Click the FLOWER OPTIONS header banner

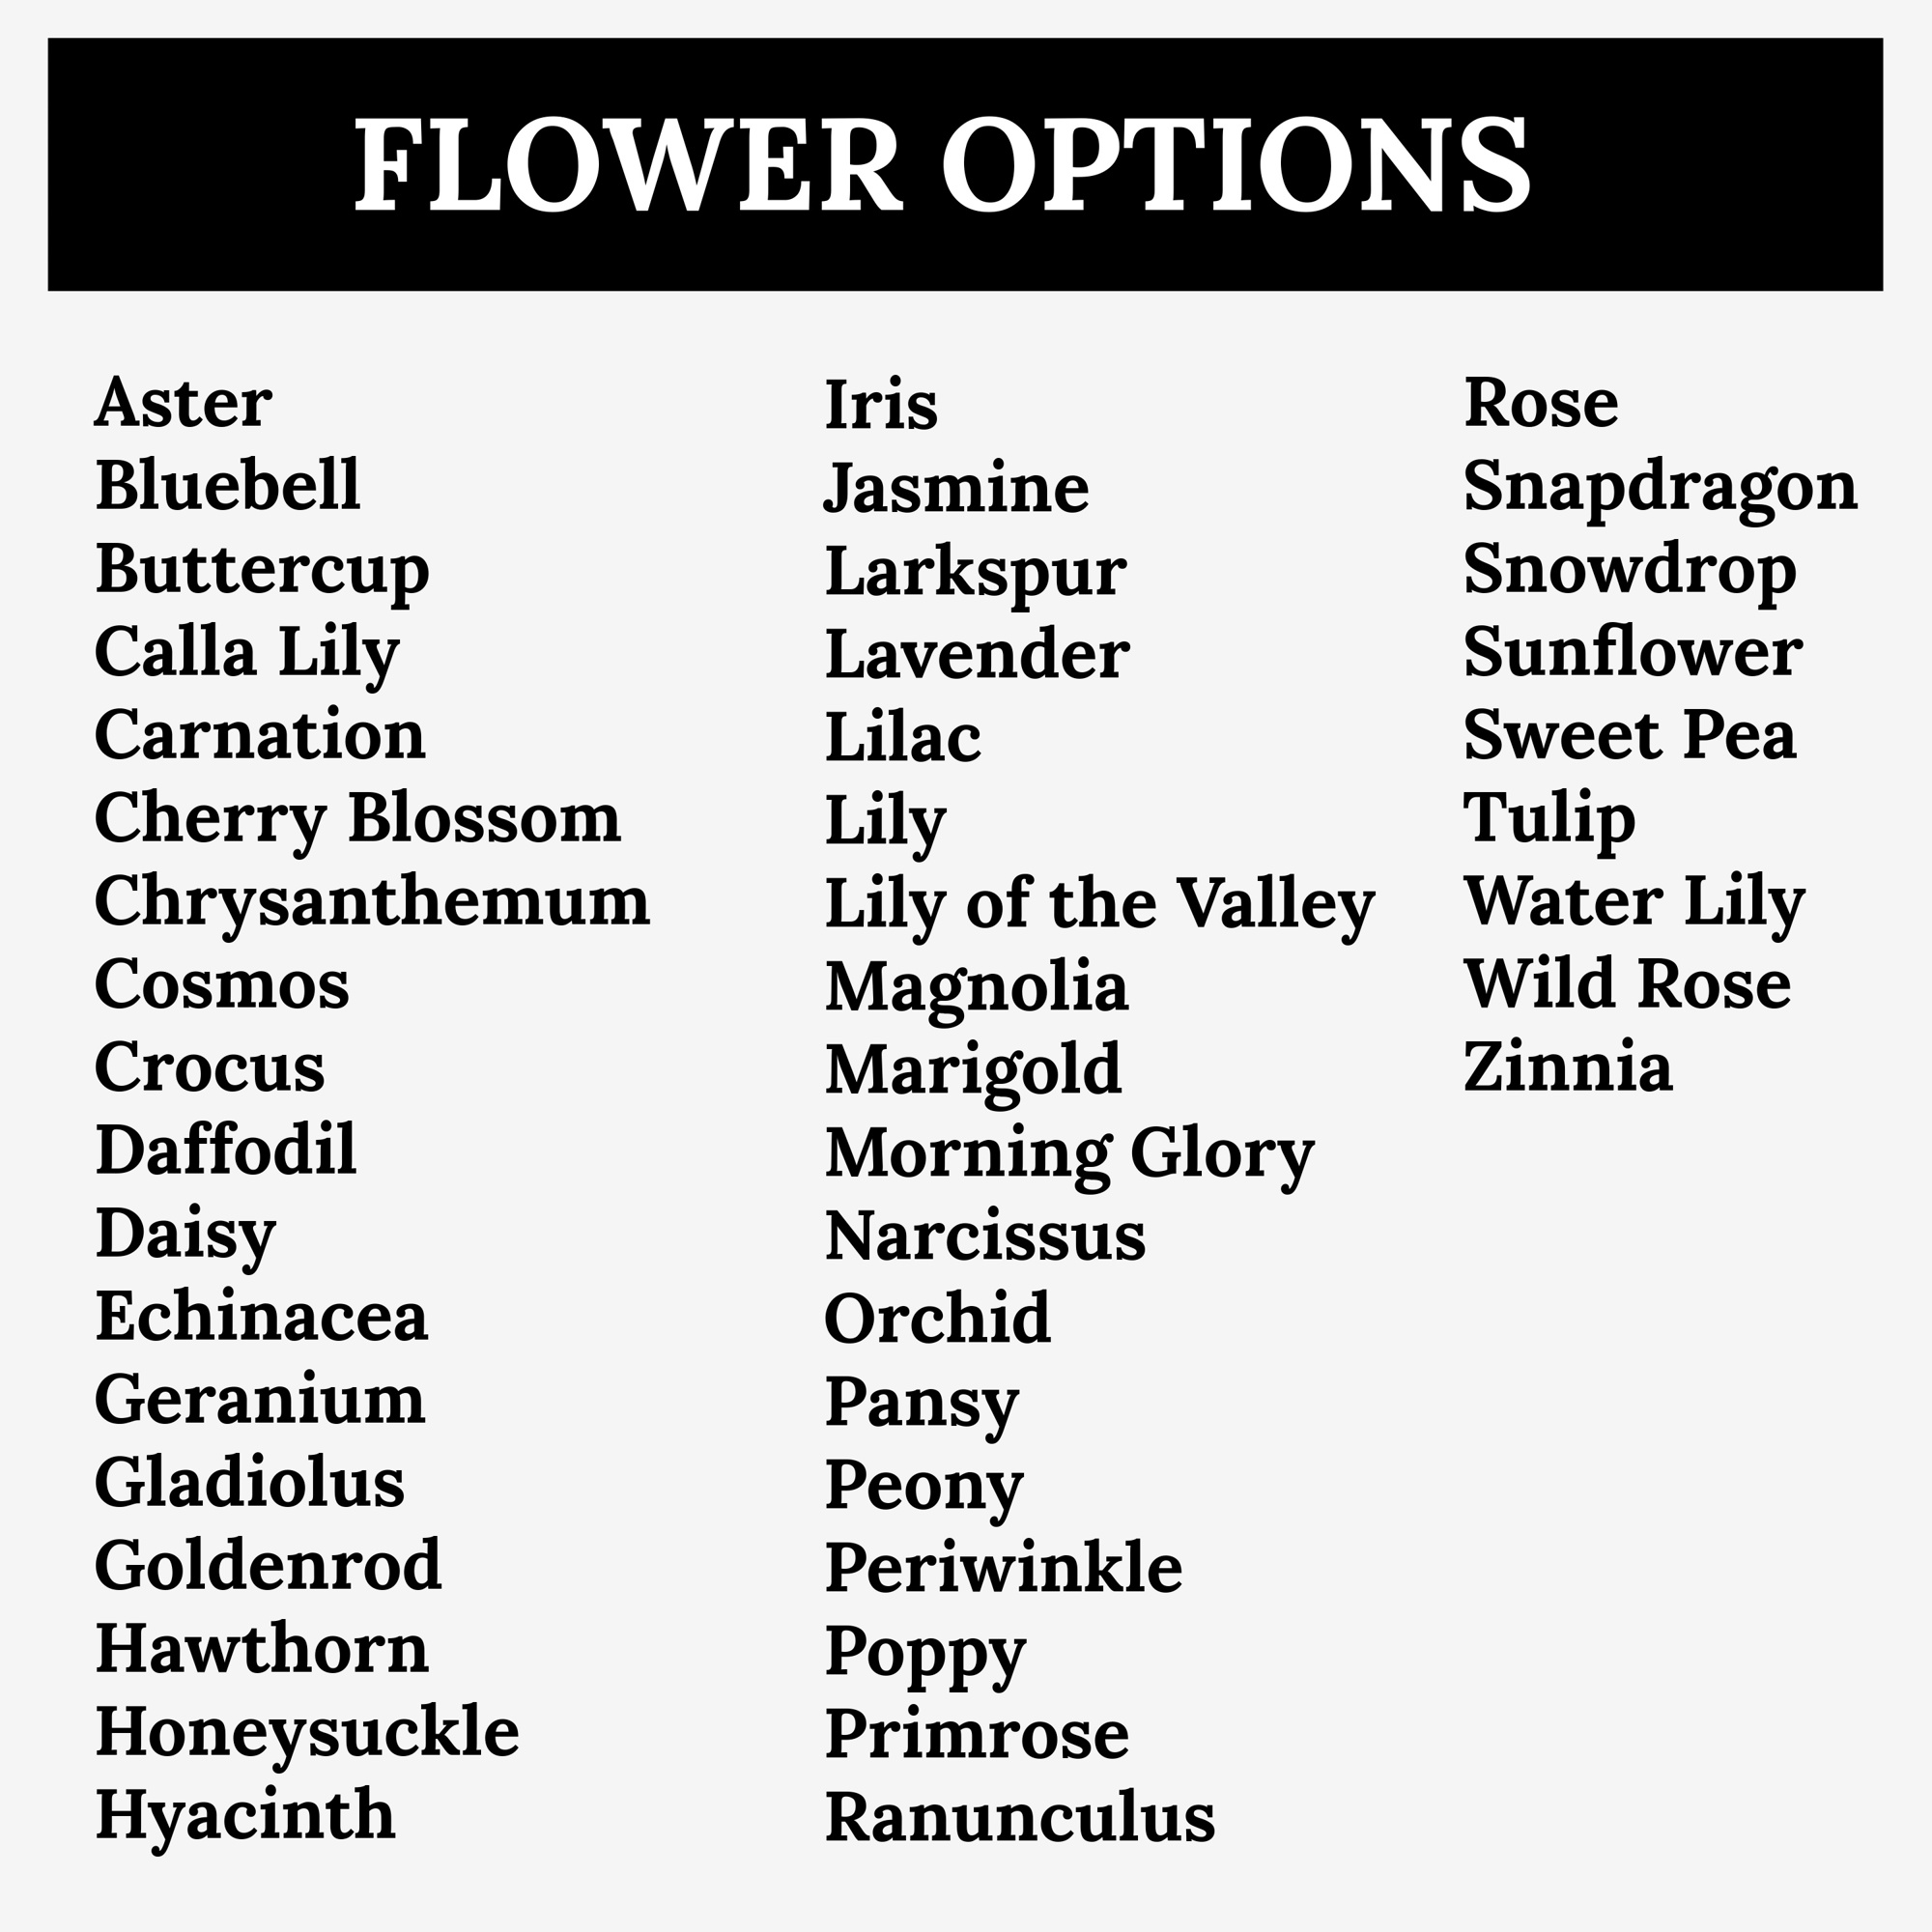pyautogui.click(x=965, y=164)
